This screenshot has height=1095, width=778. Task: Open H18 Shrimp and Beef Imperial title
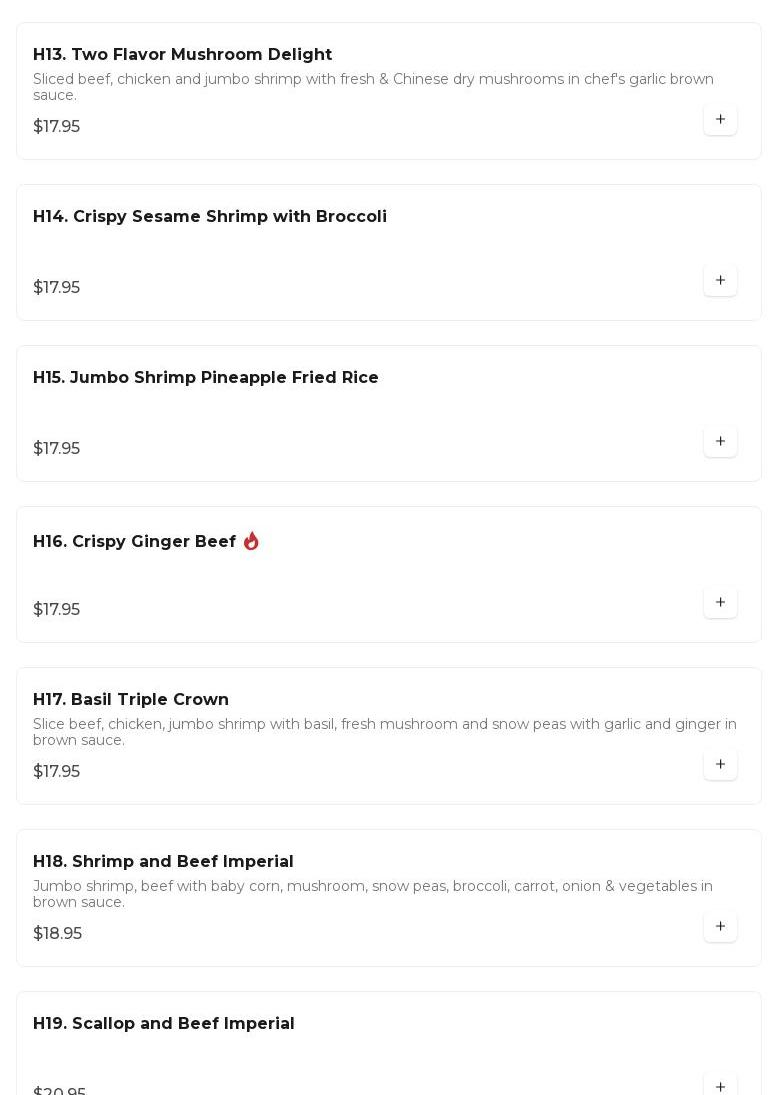(x=163, y=862)
